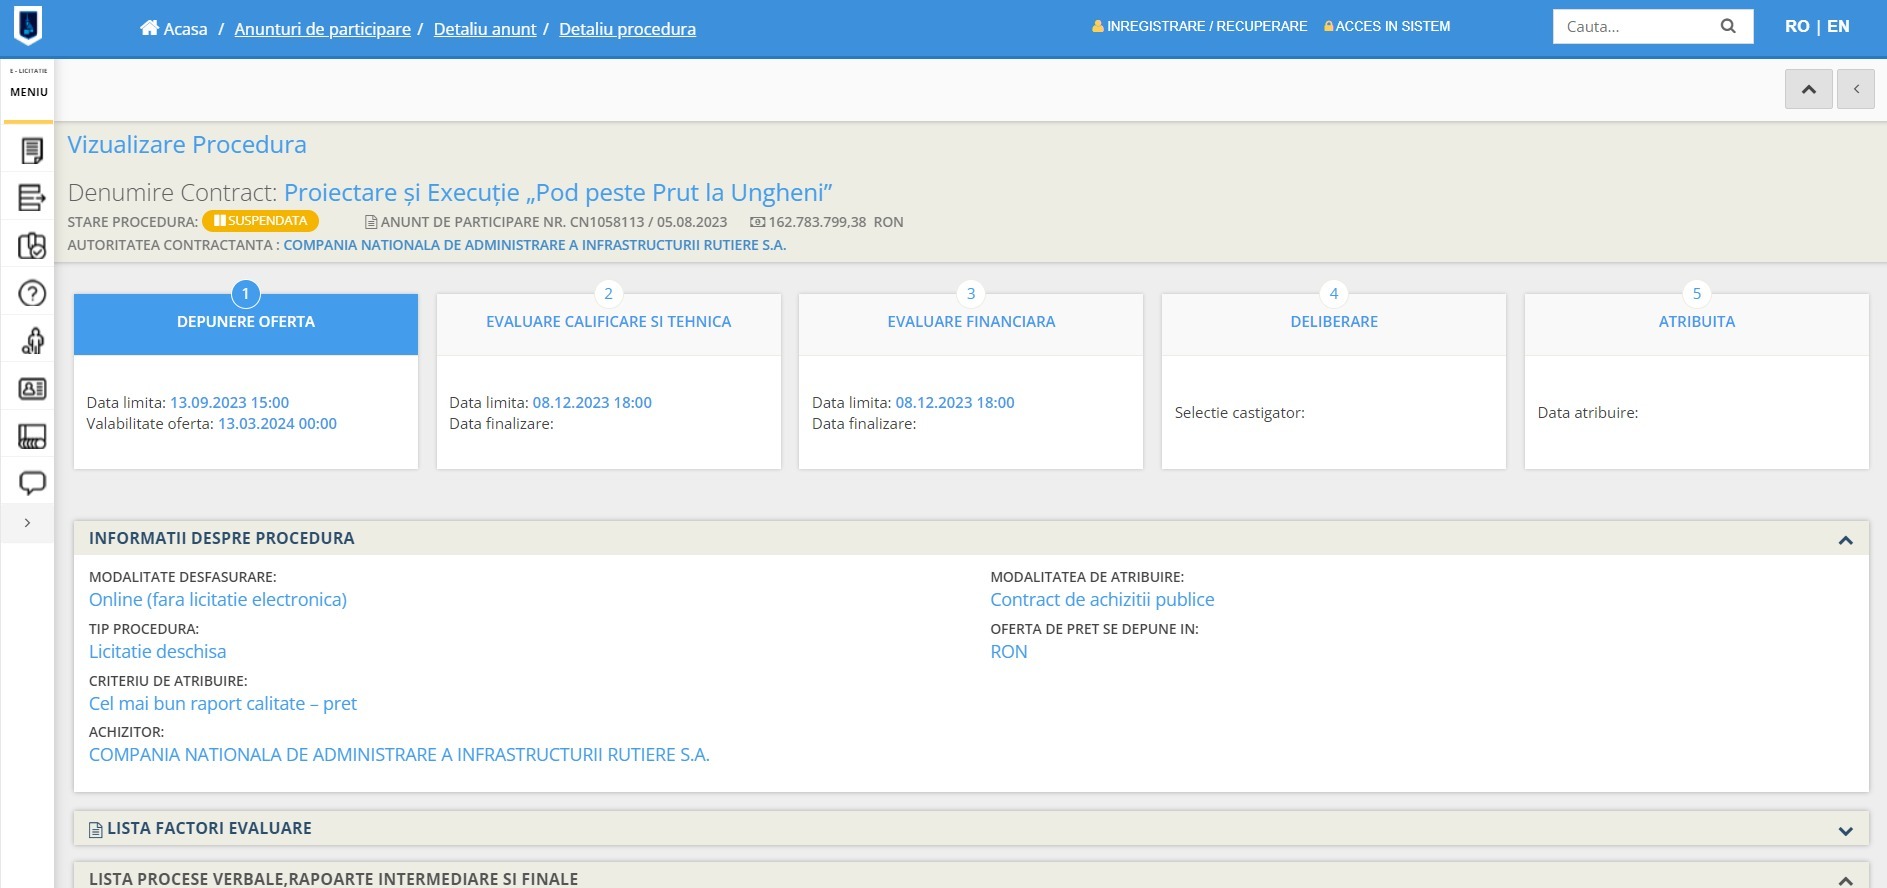Open Anunturi de participare breadcrumb

pos(322,29)
